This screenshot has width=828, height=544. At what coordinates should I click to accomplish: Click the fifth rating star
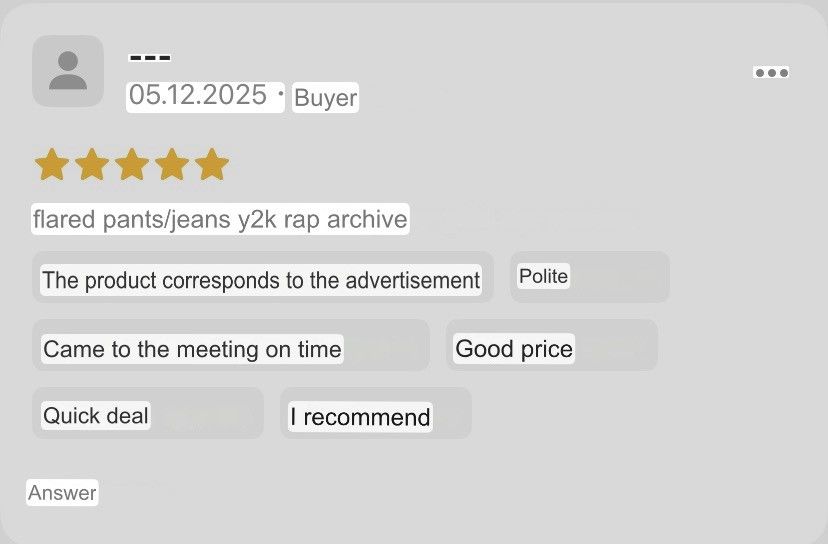212,164
